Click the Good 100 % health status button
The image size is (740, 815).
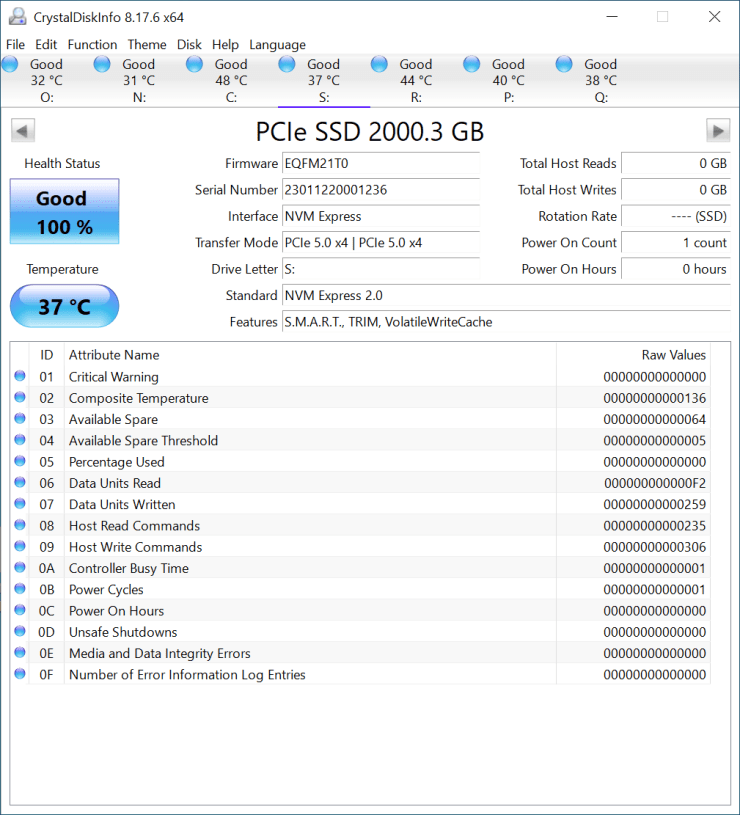(x=64, y=212)
